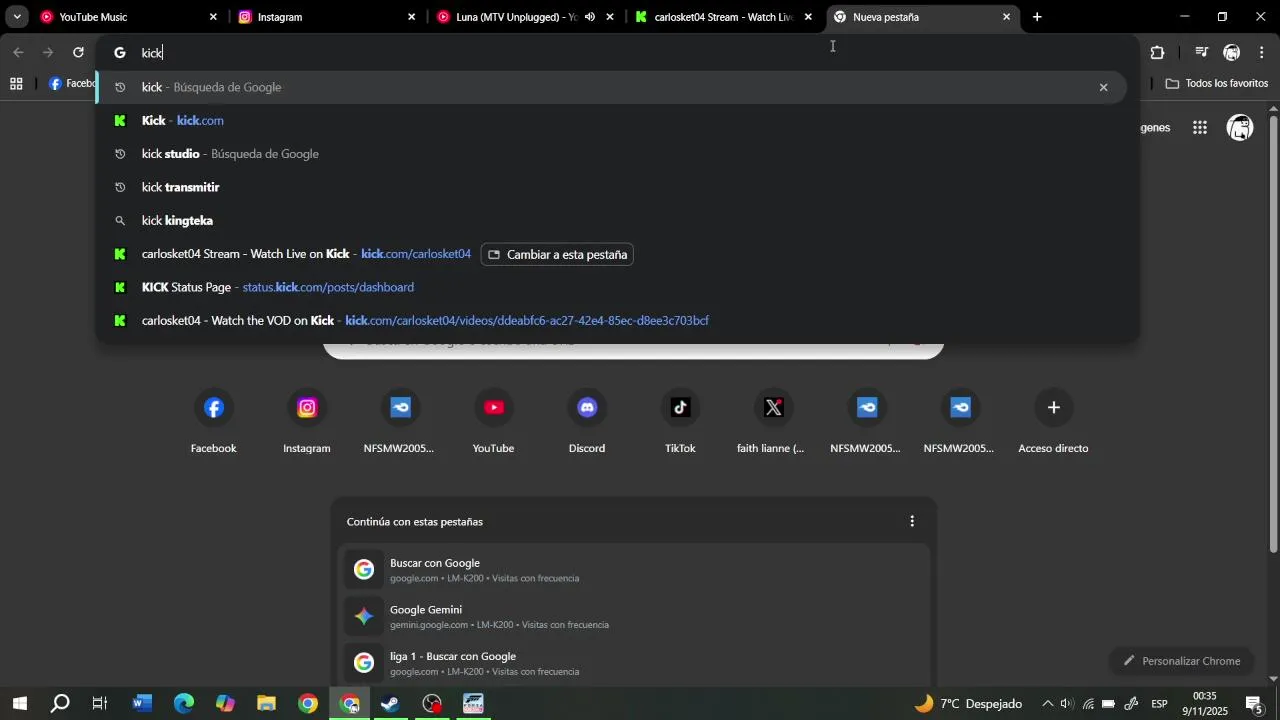The height and width of the screenshot is (720, 1280).
Task: Remove the 'kick' suggestion with X
Action: pyautogui.click(x=1104, y=87)
